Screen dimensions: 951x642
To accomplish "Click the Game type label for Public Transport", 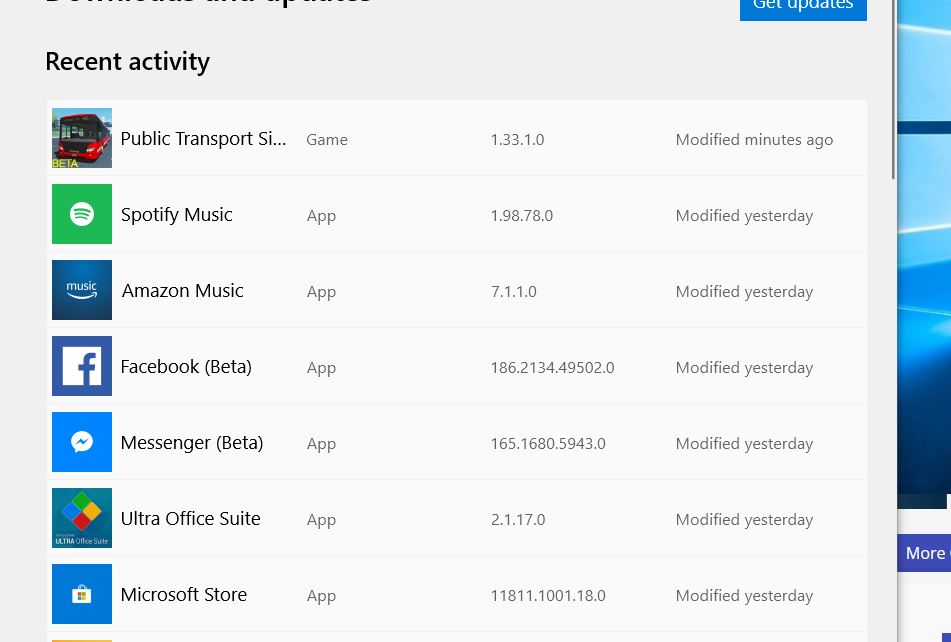I will (x=327, y=139).
